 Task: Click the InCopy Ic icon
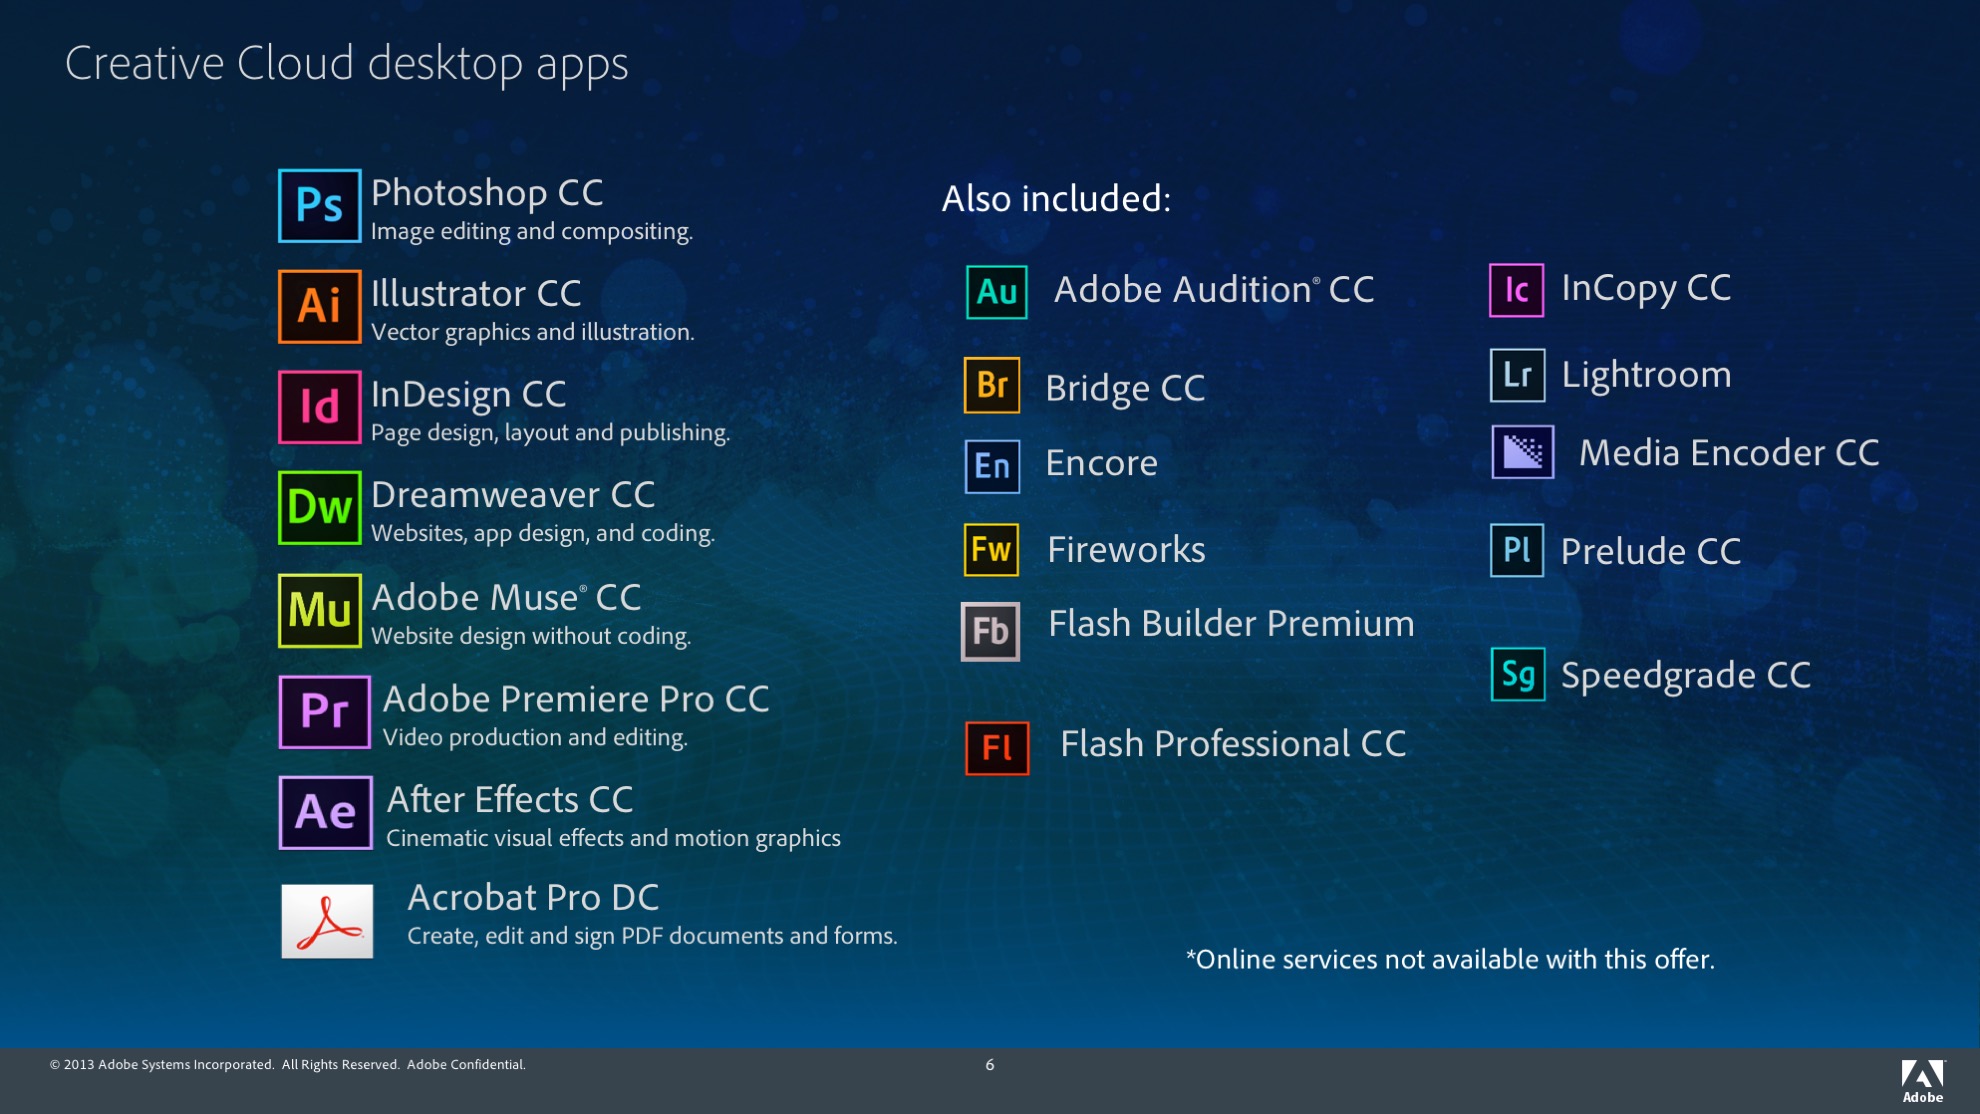(x=1516, y=290)
